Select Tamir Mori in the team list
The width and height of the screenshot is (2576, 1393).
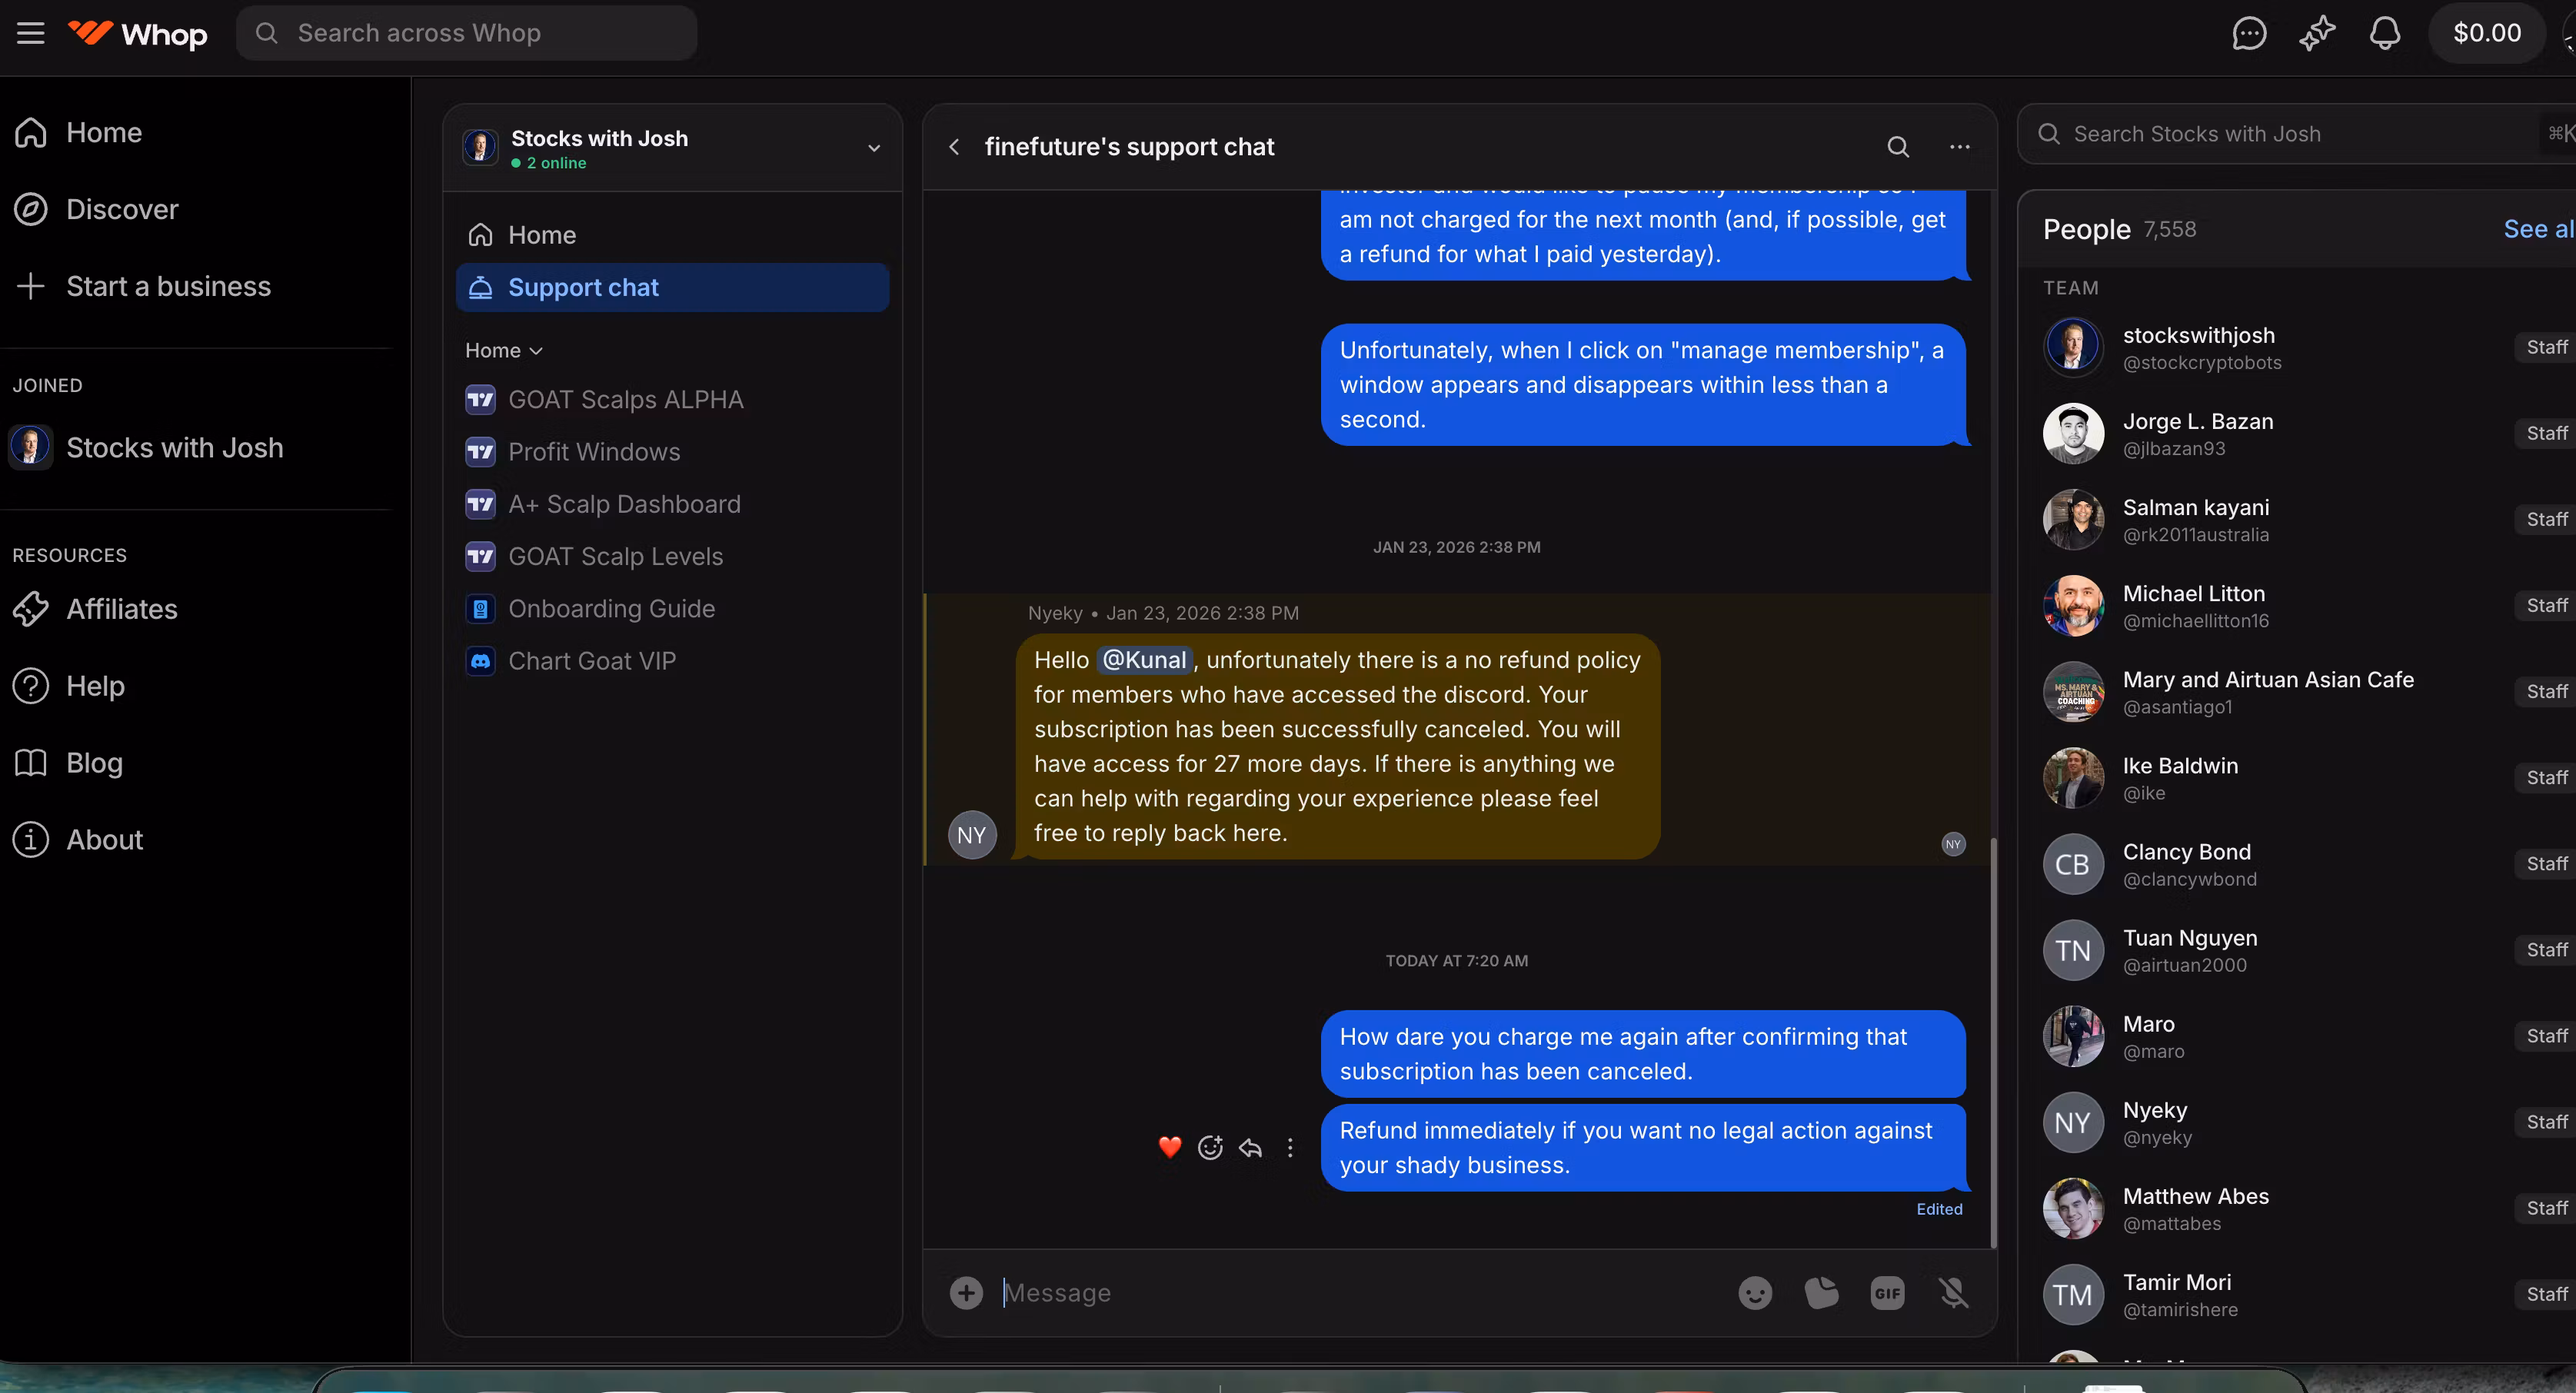pos(2308,1294)
